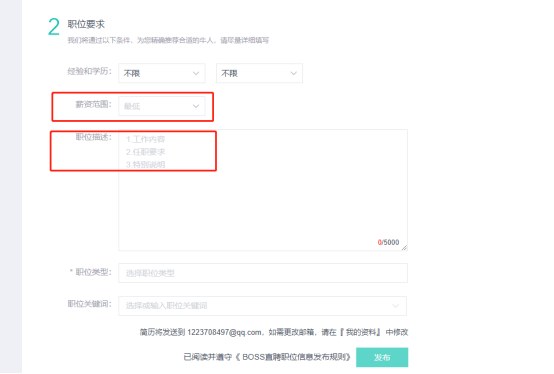Click inside the 职位描述 text area
This screenshot has height=374, width=554.
pos(263,190)
